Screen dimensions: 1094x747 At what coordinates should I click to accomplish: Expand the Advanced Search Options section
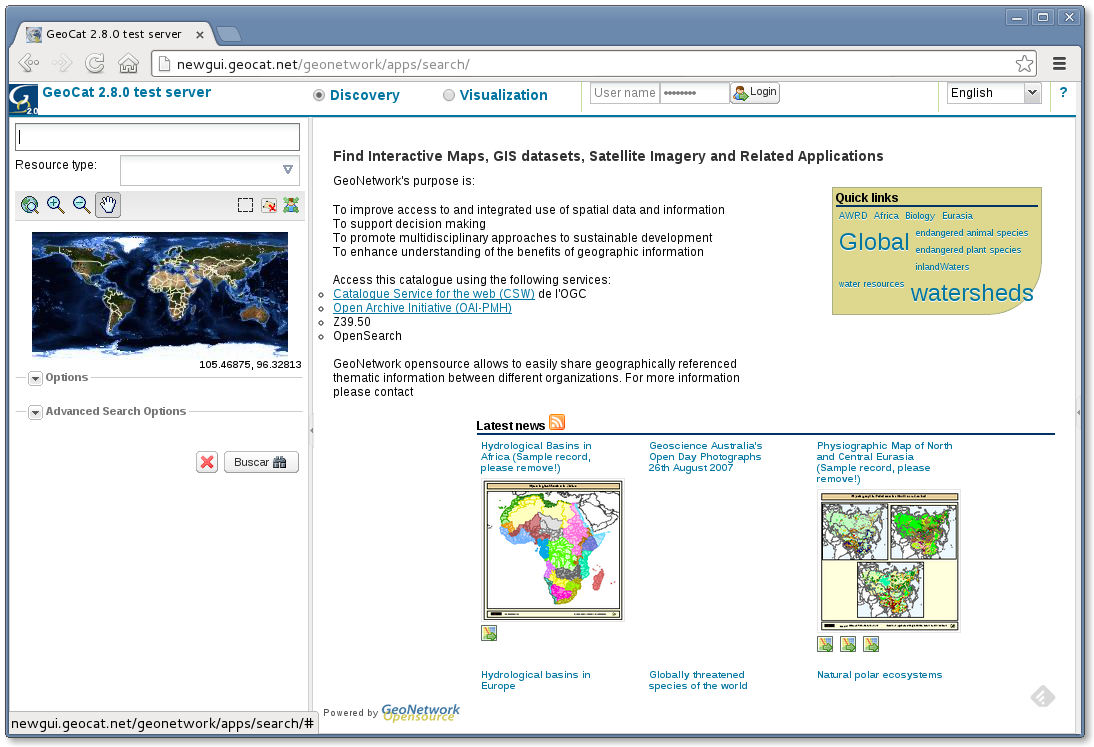35,412
